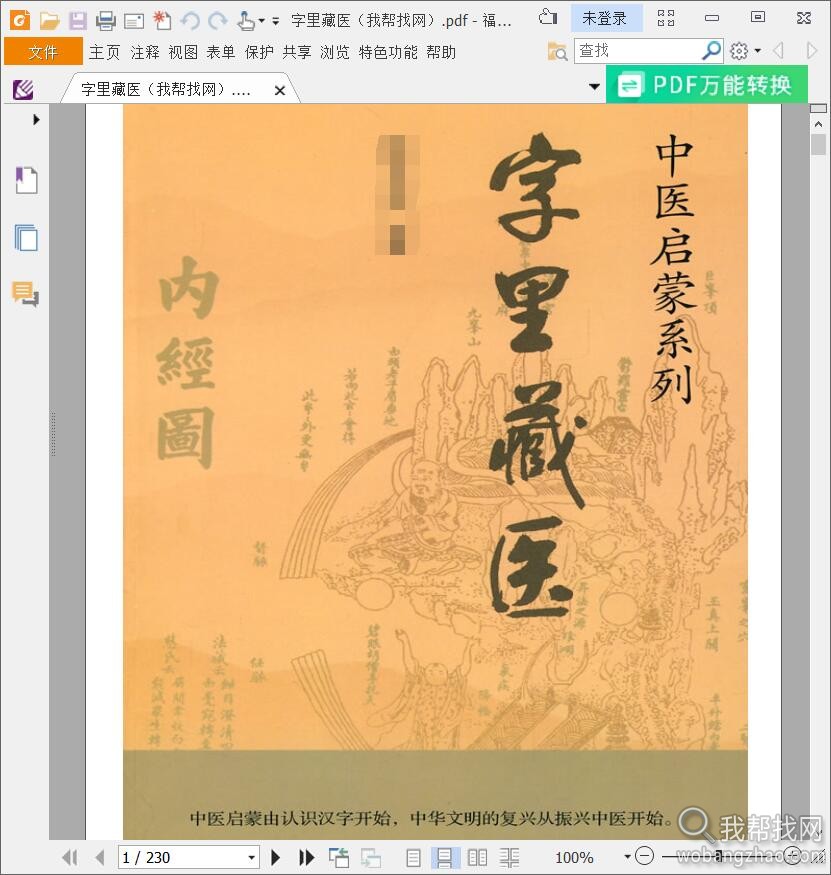Open the 特色功能 tab

click(388, 52)
